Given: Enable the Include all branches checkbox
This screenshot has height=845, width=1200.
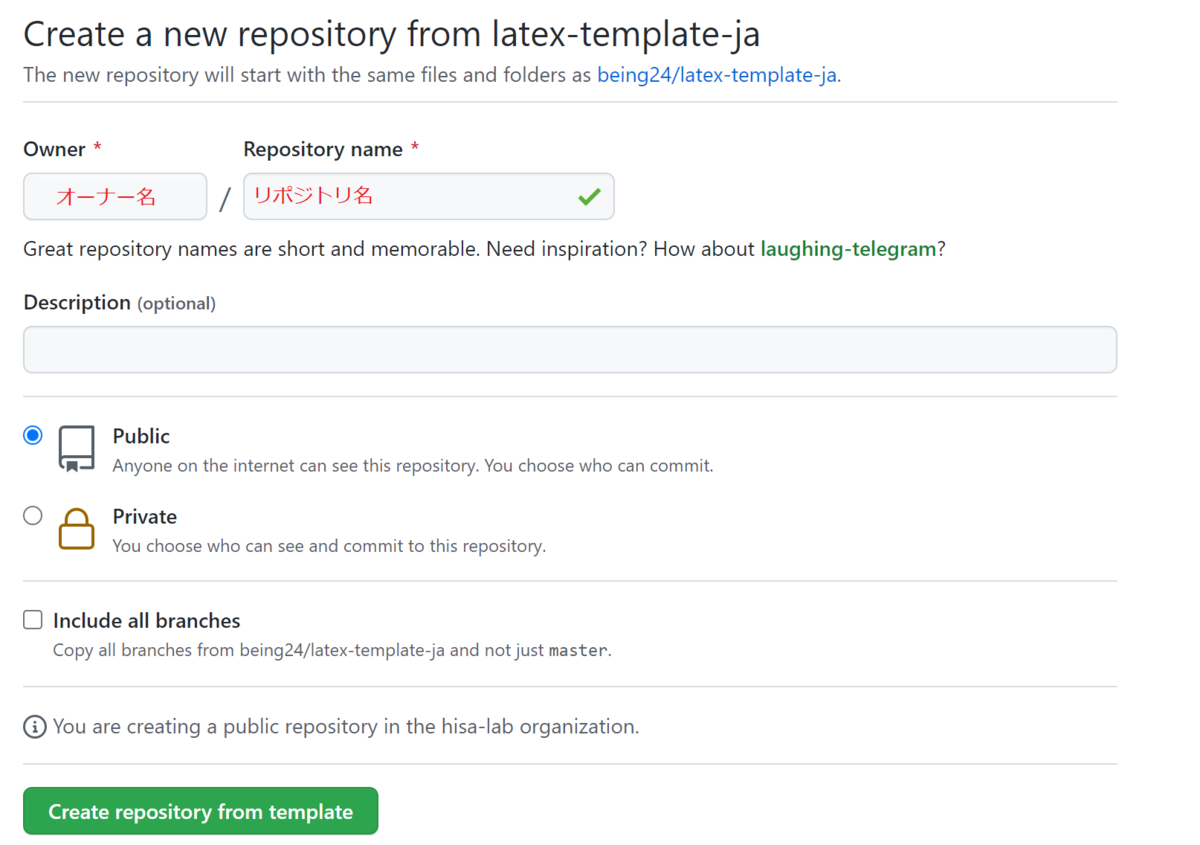Looking at the screenshot, I should tap(33, 620).
